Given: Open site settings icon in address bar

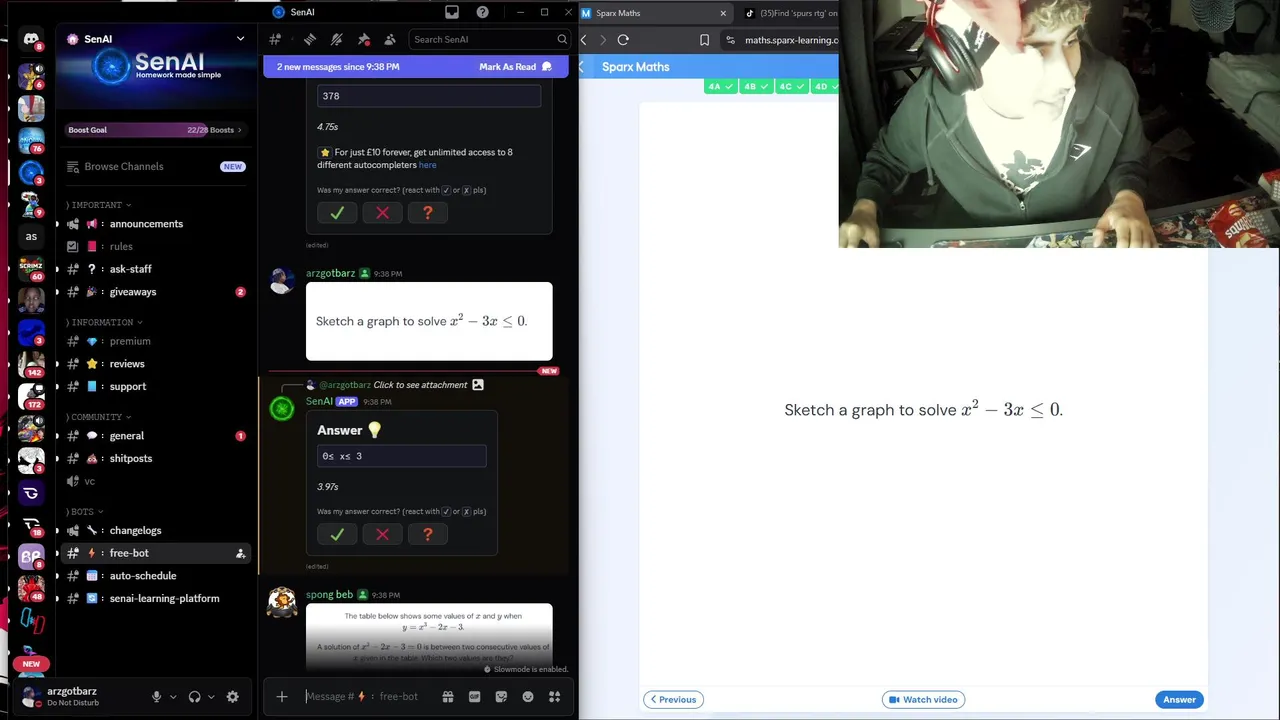Looking at the screenshot, I should coord(731,40).
